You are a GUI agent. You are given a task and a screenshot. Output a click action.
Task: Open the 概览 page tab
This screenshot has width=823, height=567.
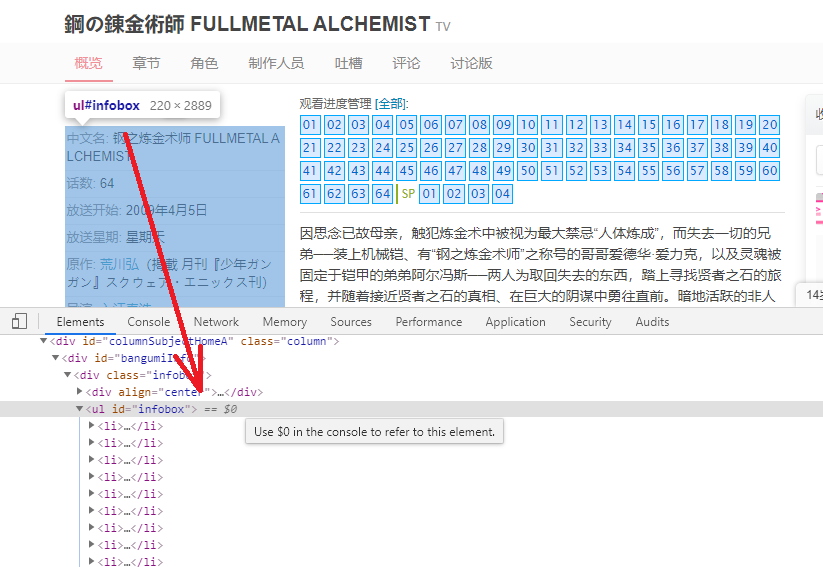click(x=88, y=64)
